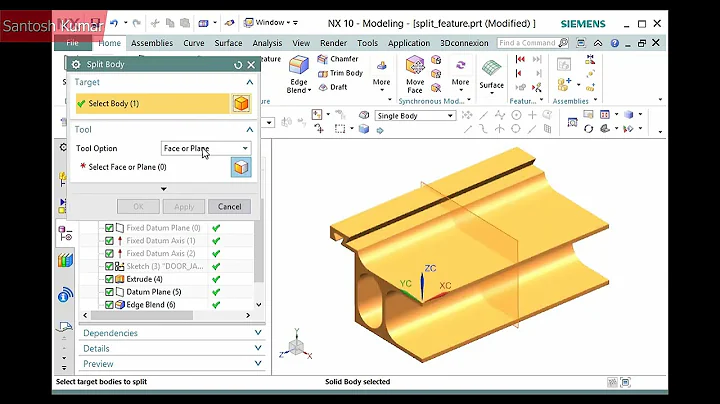
Task: Click the add component Assemblies icon
Action: pyautogui.click(x=564, y=84)
